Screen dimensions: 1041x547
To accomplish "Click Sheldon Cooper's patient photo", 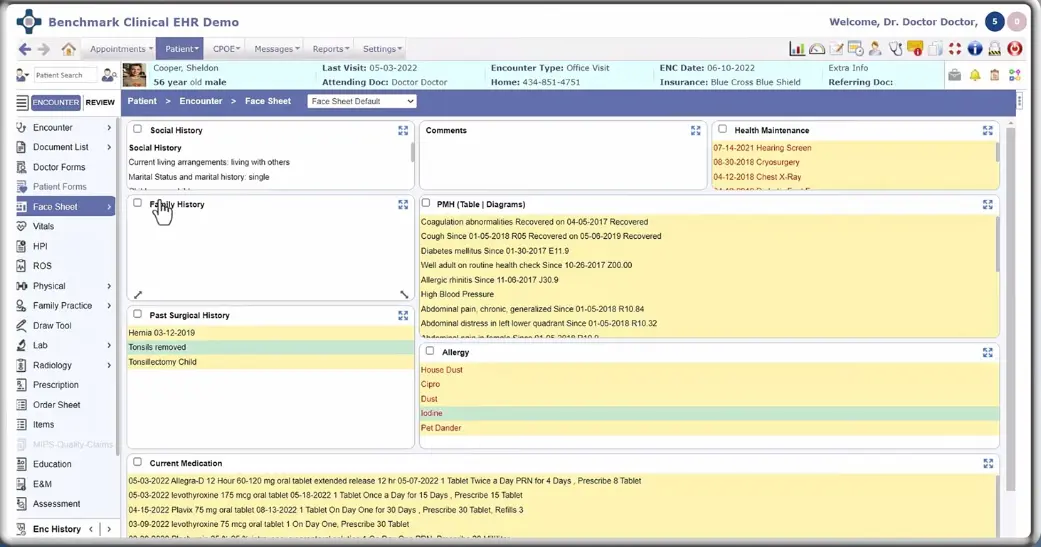I will (x=134, y=75).
